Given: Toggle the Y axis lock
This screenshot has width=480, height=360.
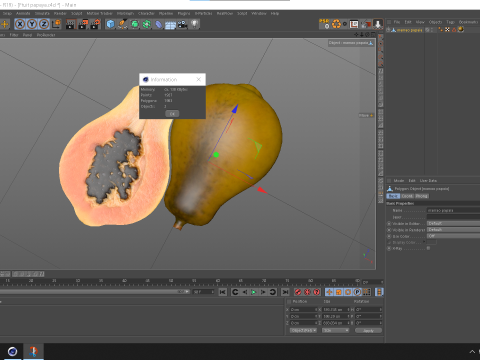Looking at the screenshot, I should (32, 24).
